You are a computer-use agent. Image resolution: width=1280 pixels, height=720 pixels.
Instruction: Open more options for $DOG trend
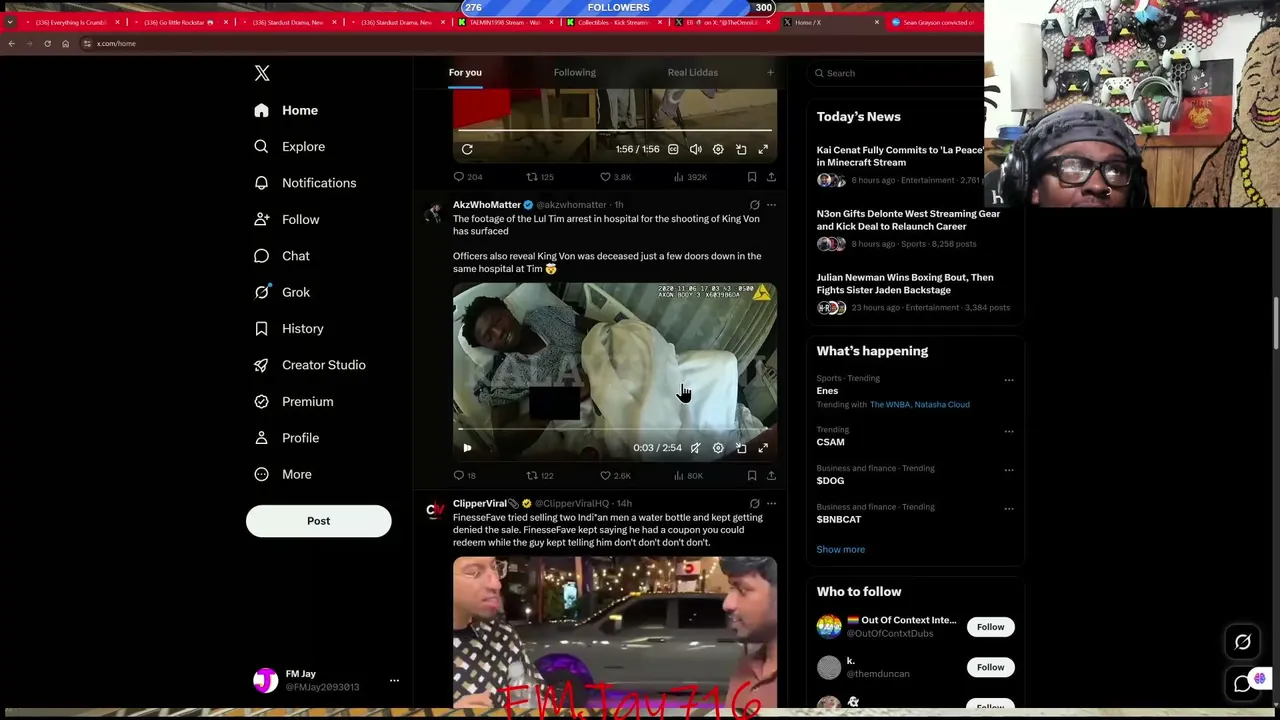[1009, 470]
